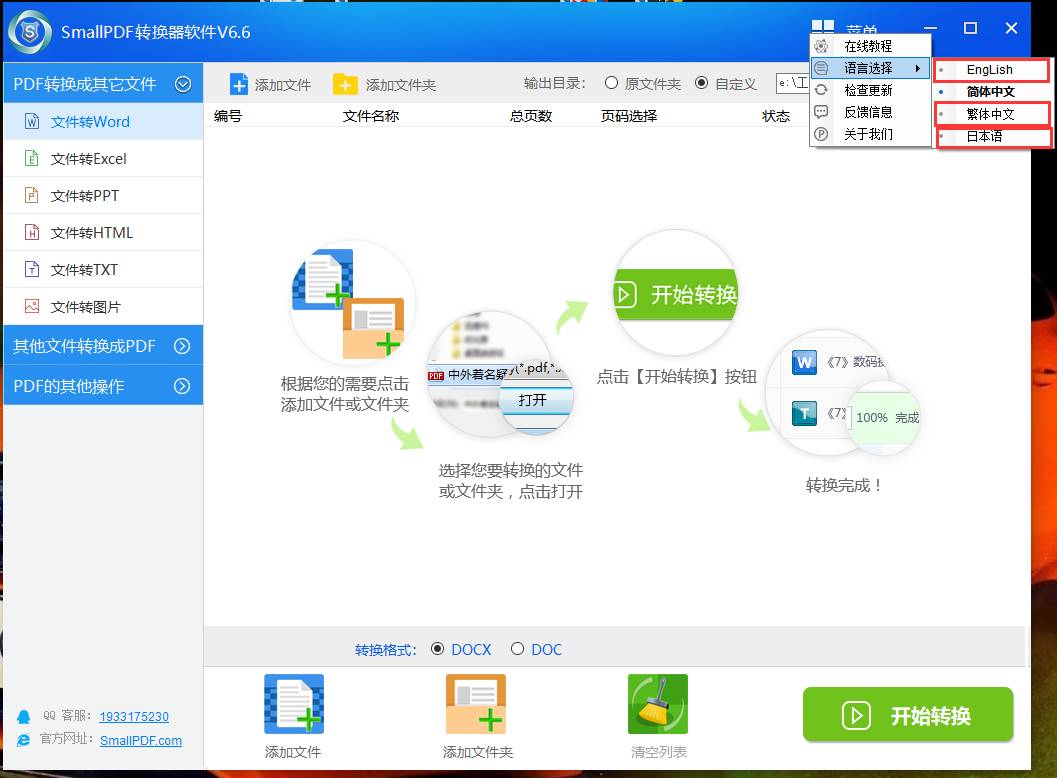Image resolution: width=1057 pixels, height=778 pixels.
Task: Select 文件转Word in the sidebar
Action: click(x=103, y=121)
